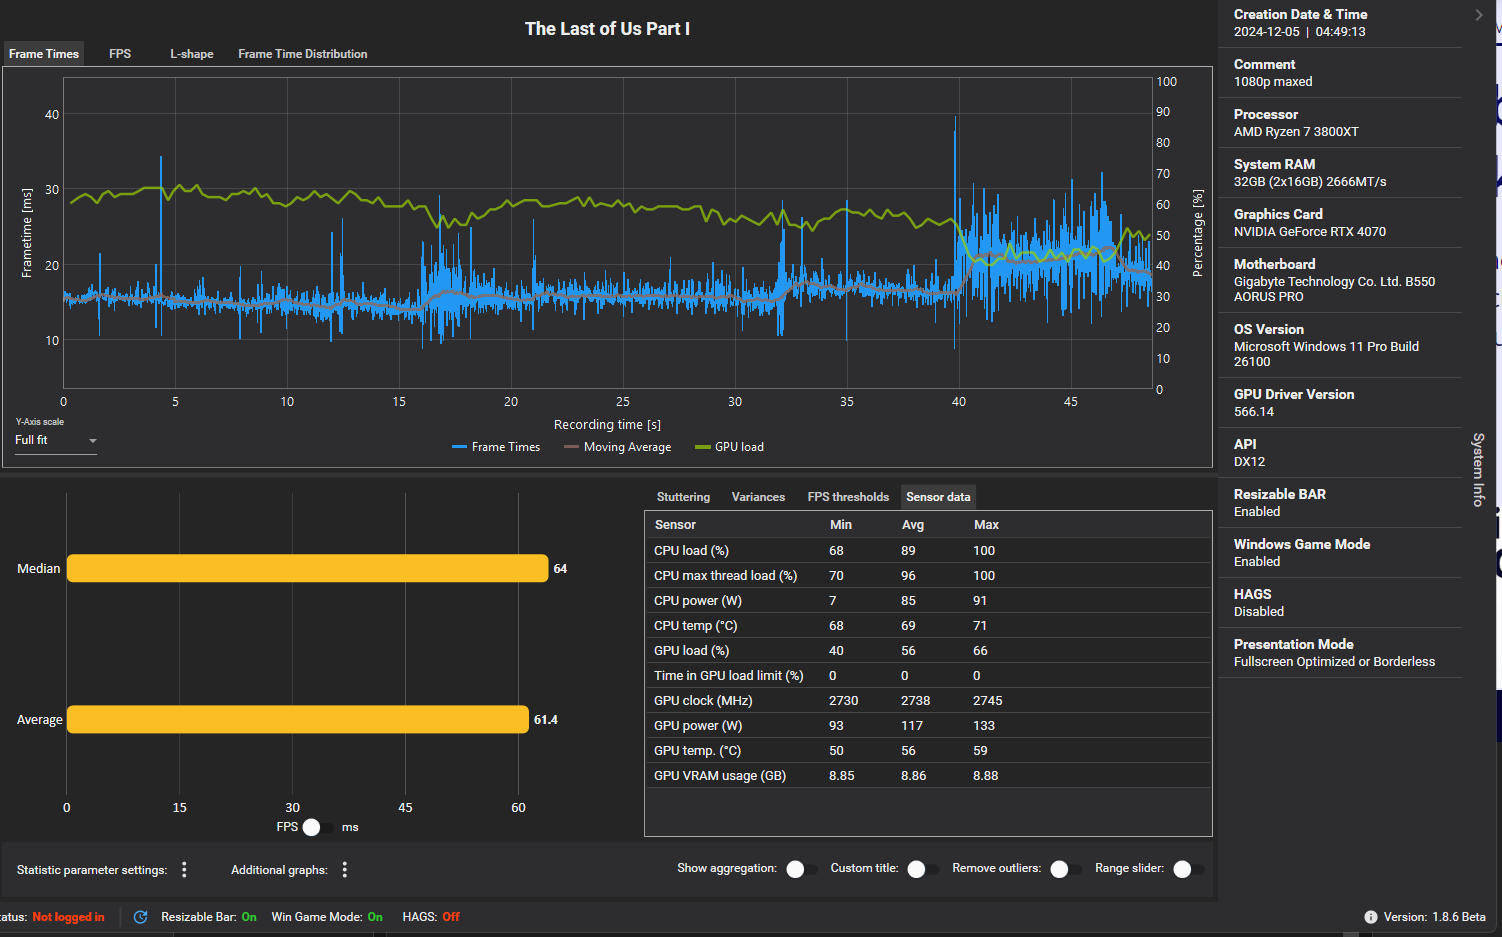Click the vertical System Info label

1478,470
